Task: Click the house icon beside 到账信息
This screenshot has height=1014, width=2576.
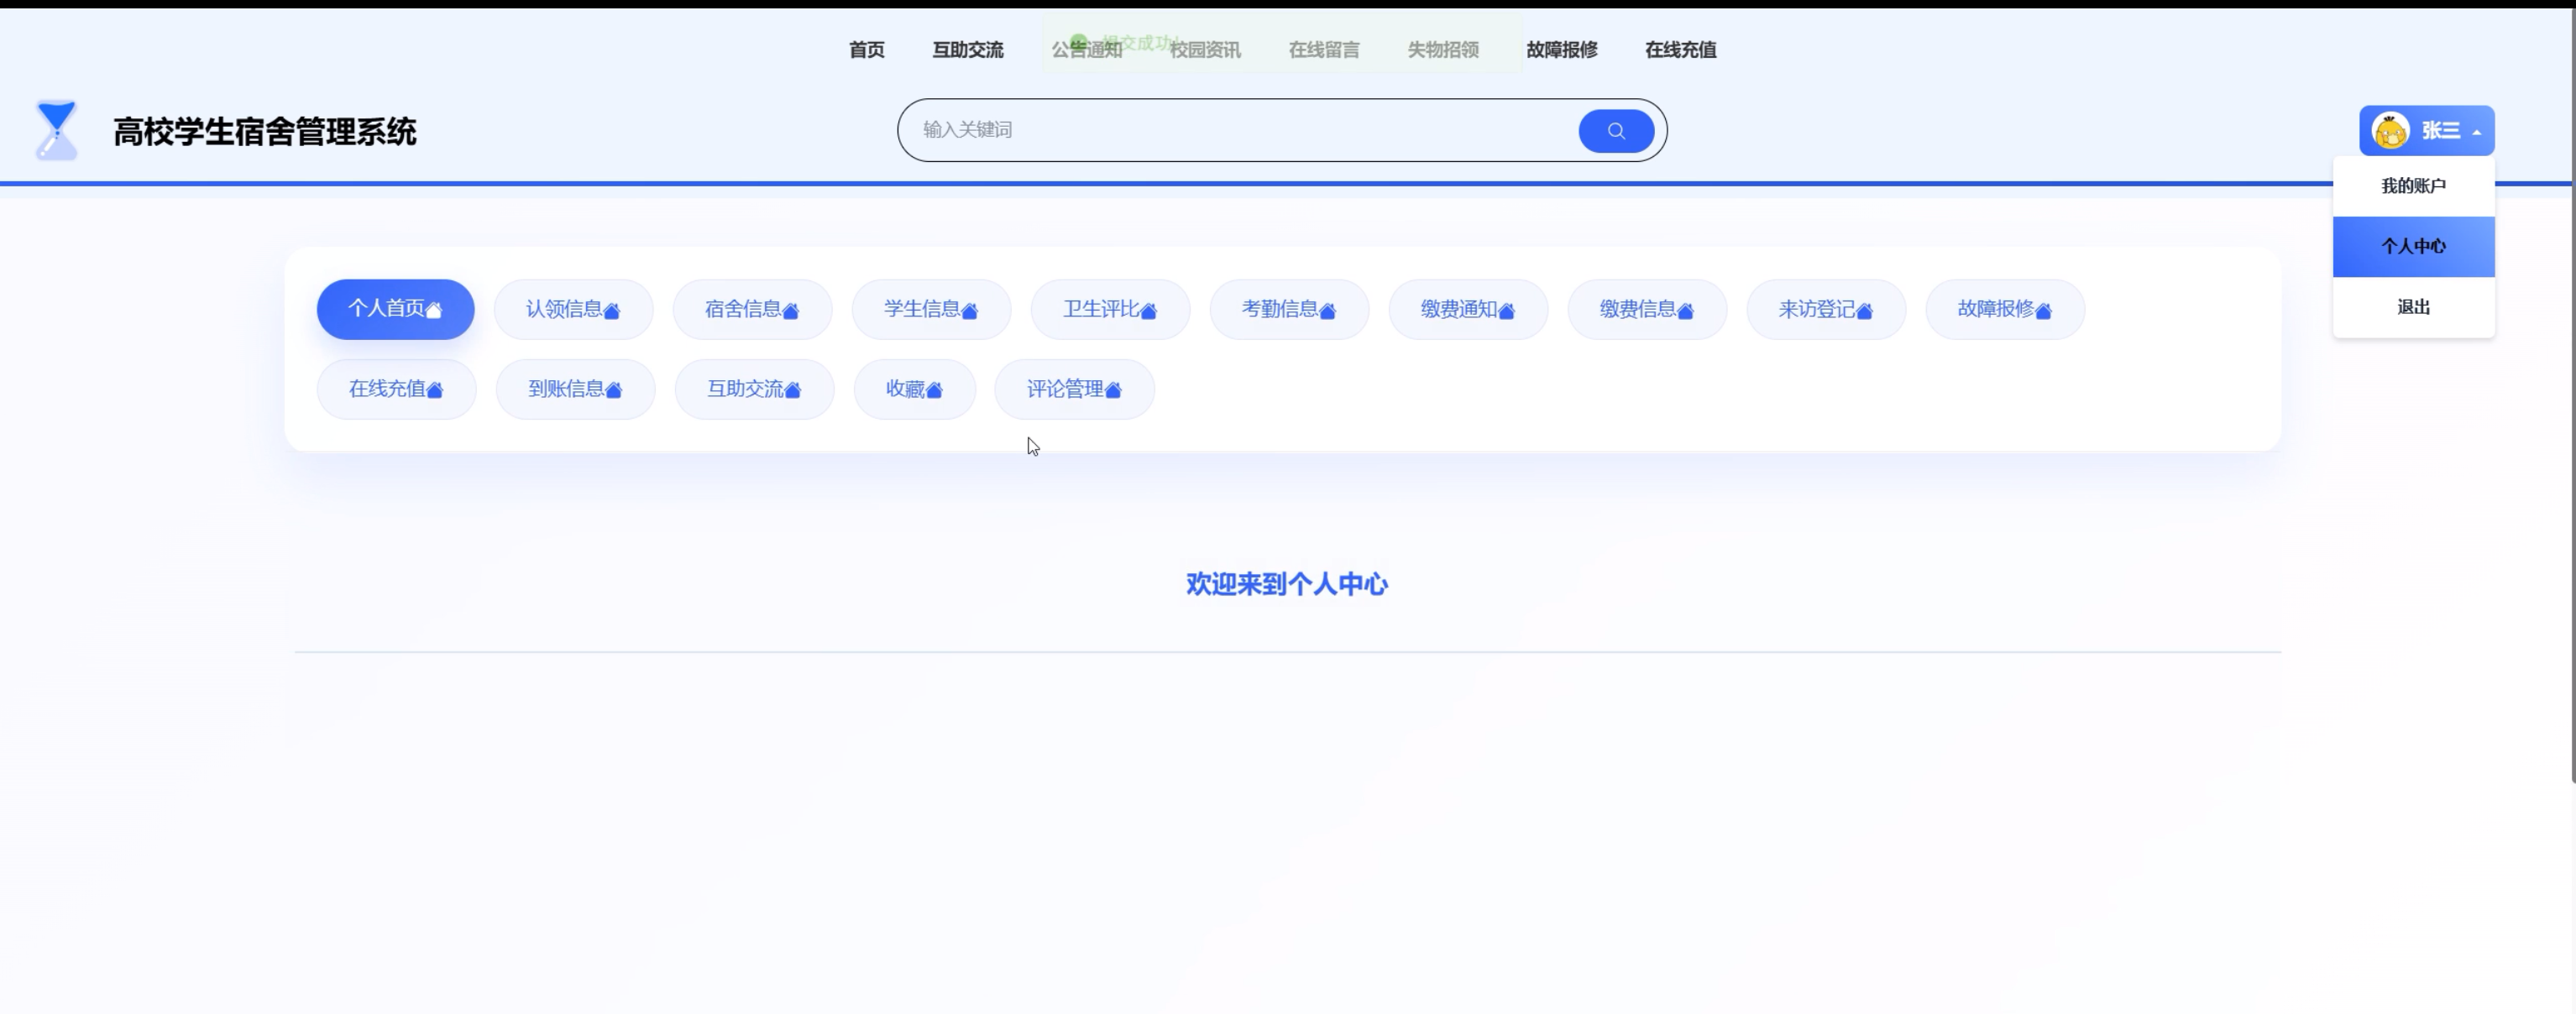Action: tap(614, 390)
